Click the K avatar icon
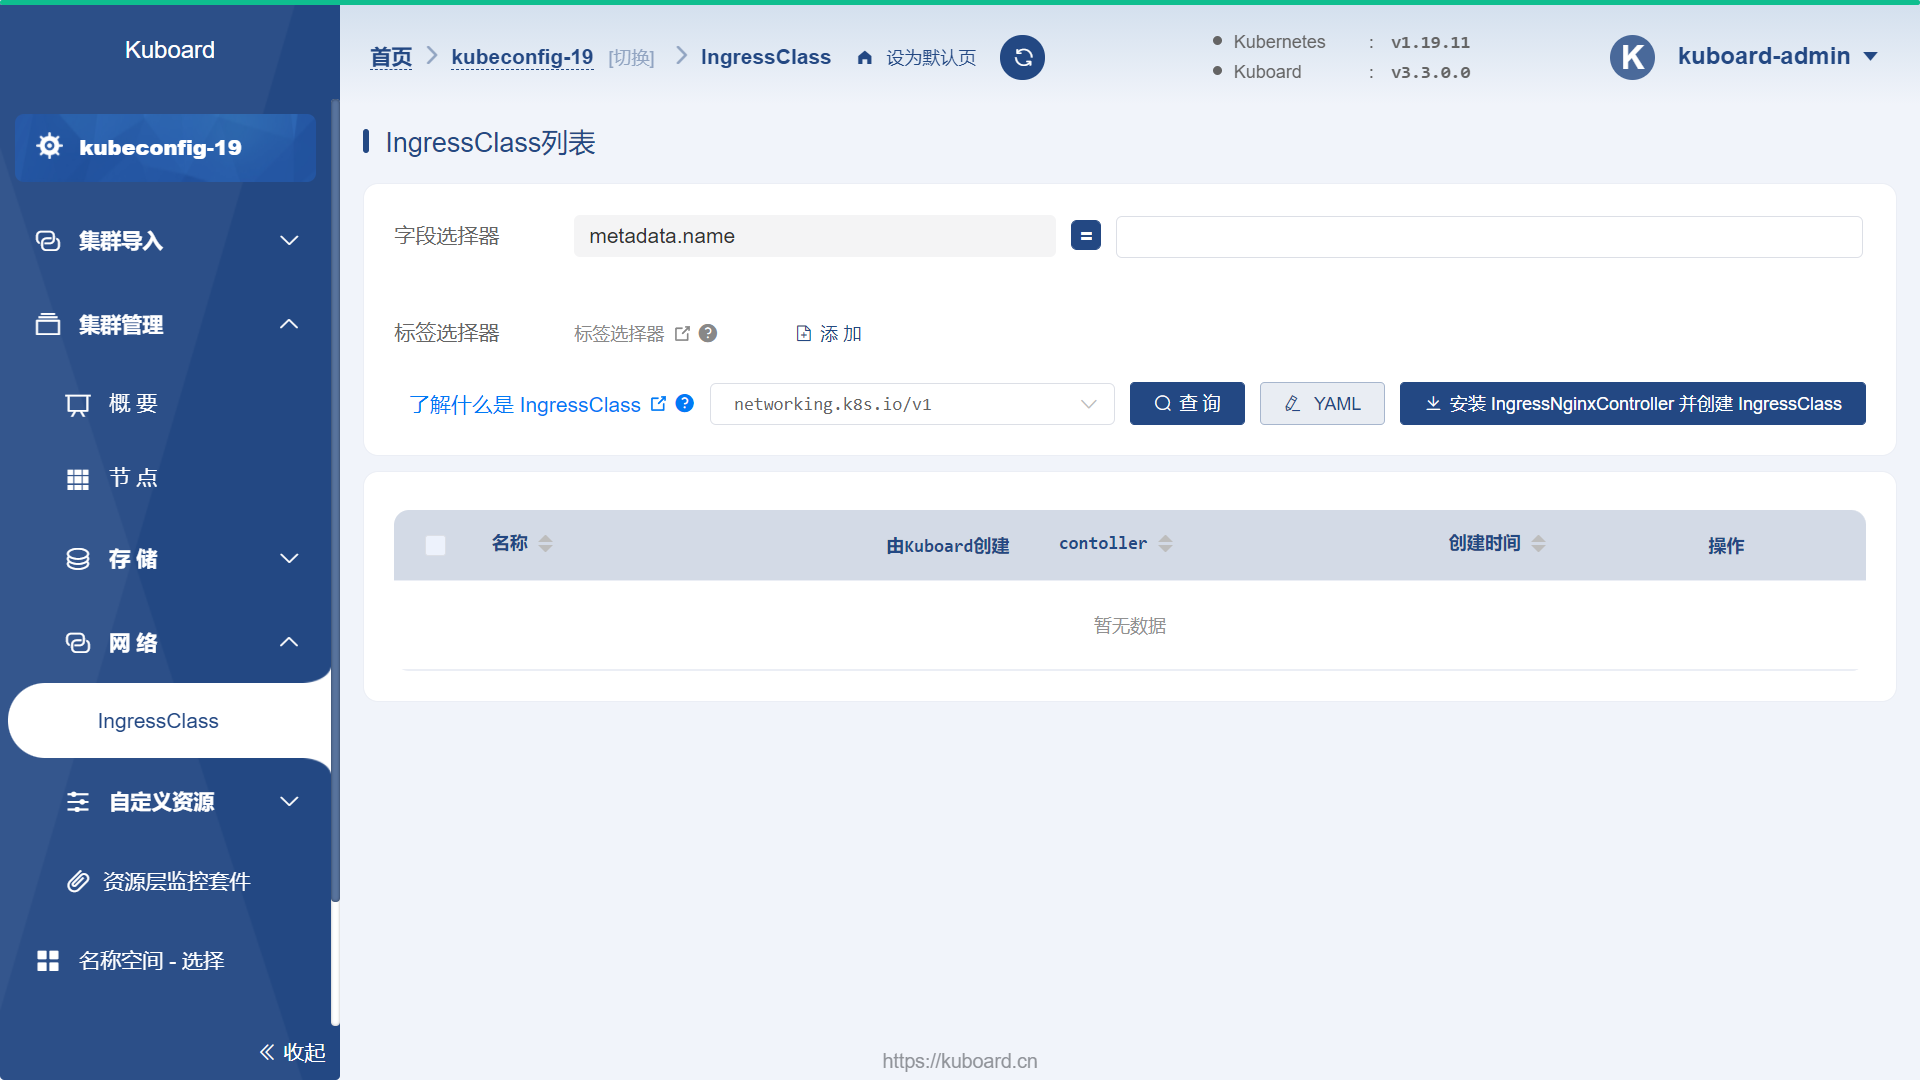The width and height of the screenshot is (1920, 1080). click(1632, 57)
